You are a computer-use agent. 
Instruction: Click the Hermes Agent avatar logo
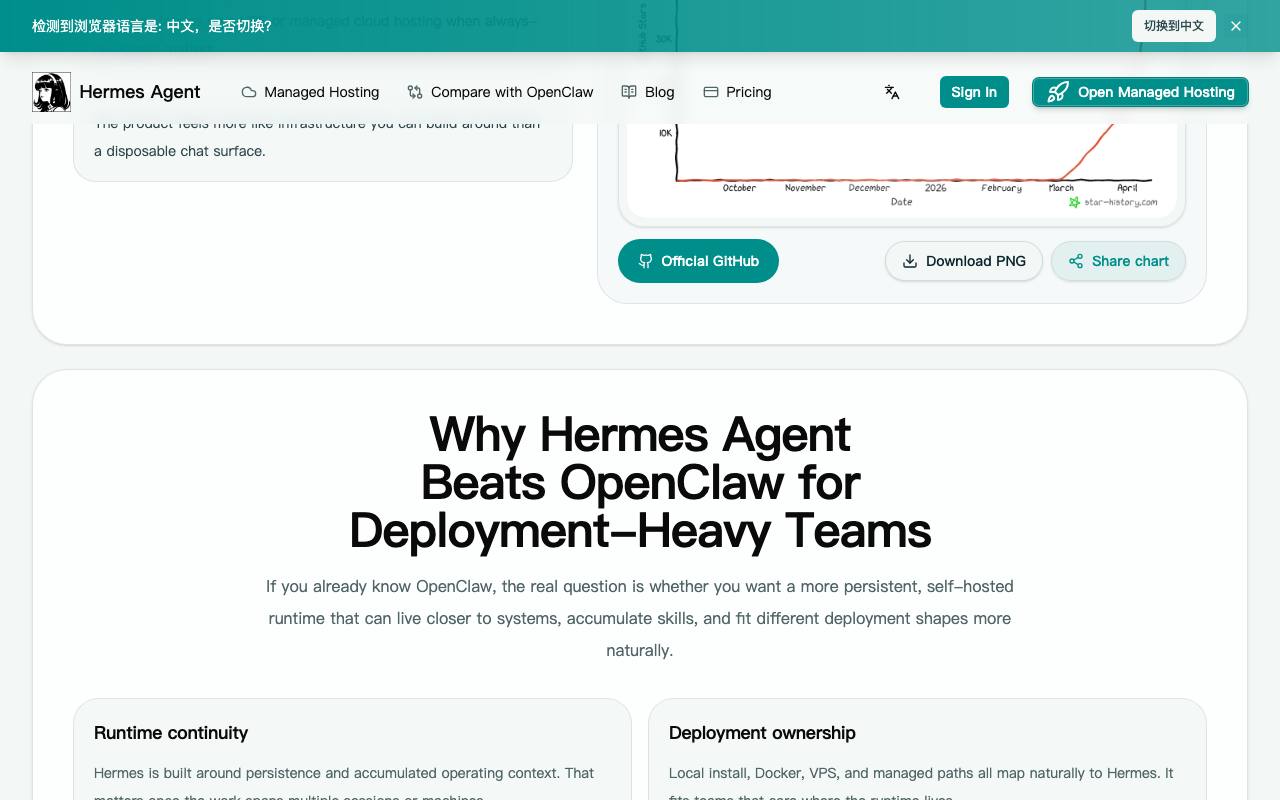click(51, 92)
